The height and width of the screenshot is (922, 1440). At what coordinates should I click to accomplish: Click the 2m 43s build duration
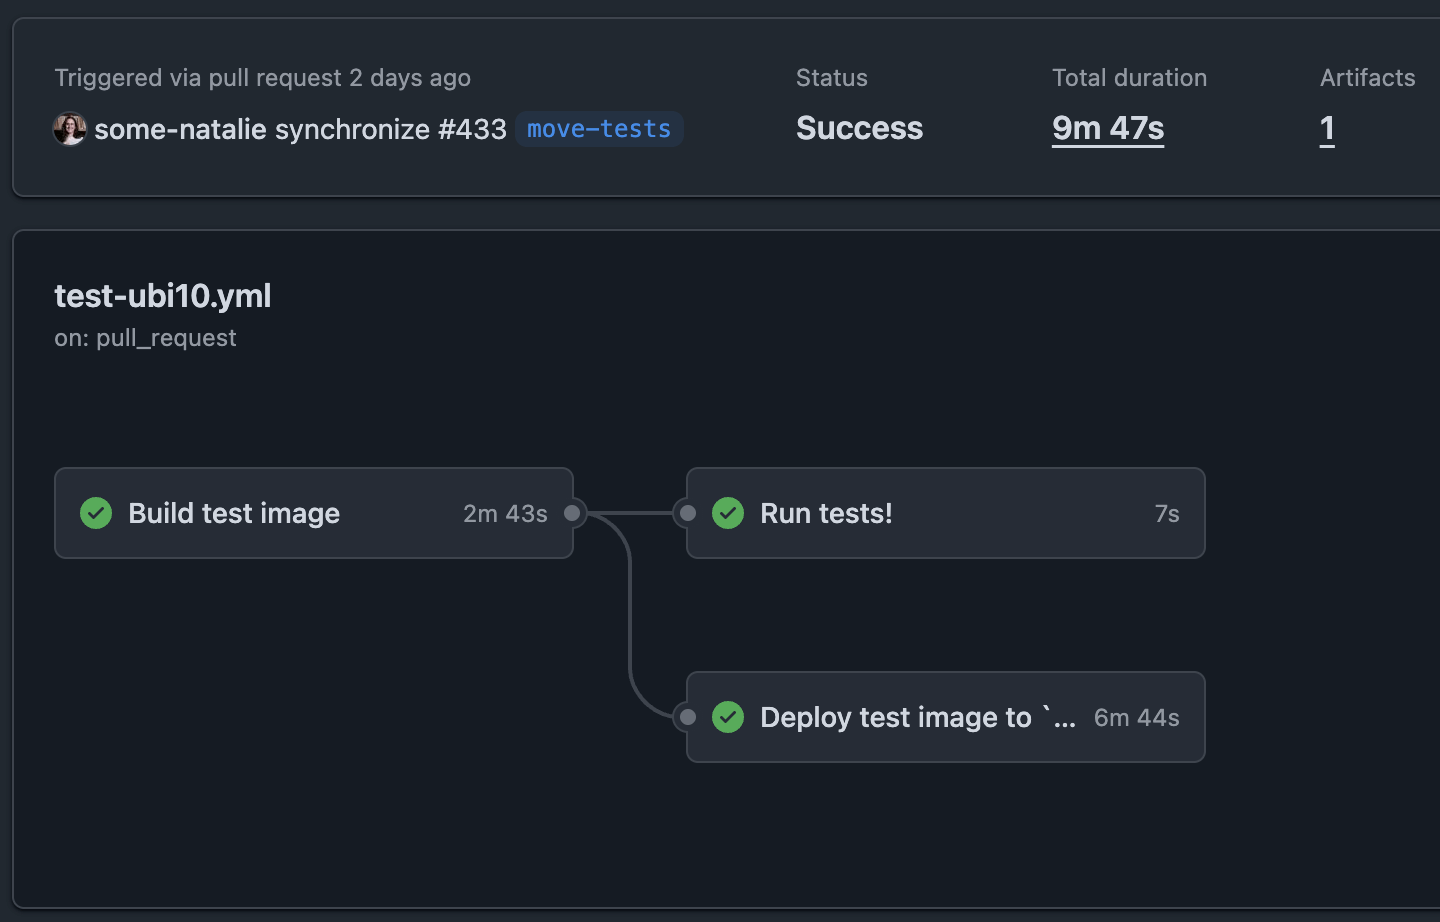pyautogui.click(x=505, y=513)
